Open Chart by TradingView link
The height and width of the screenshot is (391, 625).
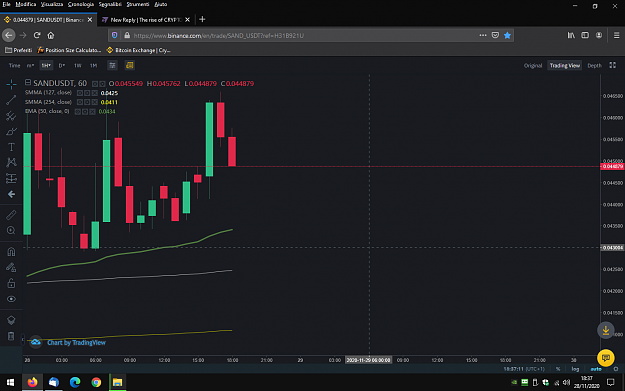click(x=76, y=342)
